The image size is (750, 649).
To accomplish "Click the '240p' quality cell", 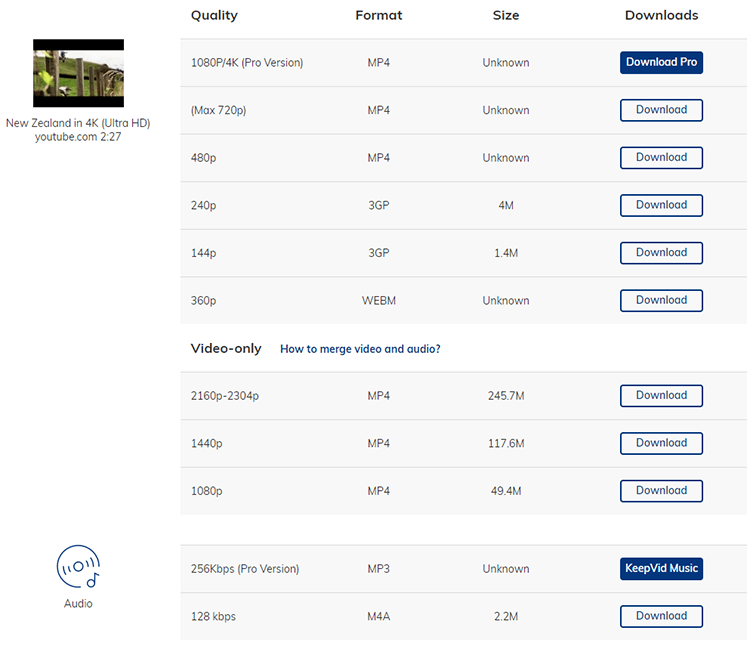I will pos(203,206).
